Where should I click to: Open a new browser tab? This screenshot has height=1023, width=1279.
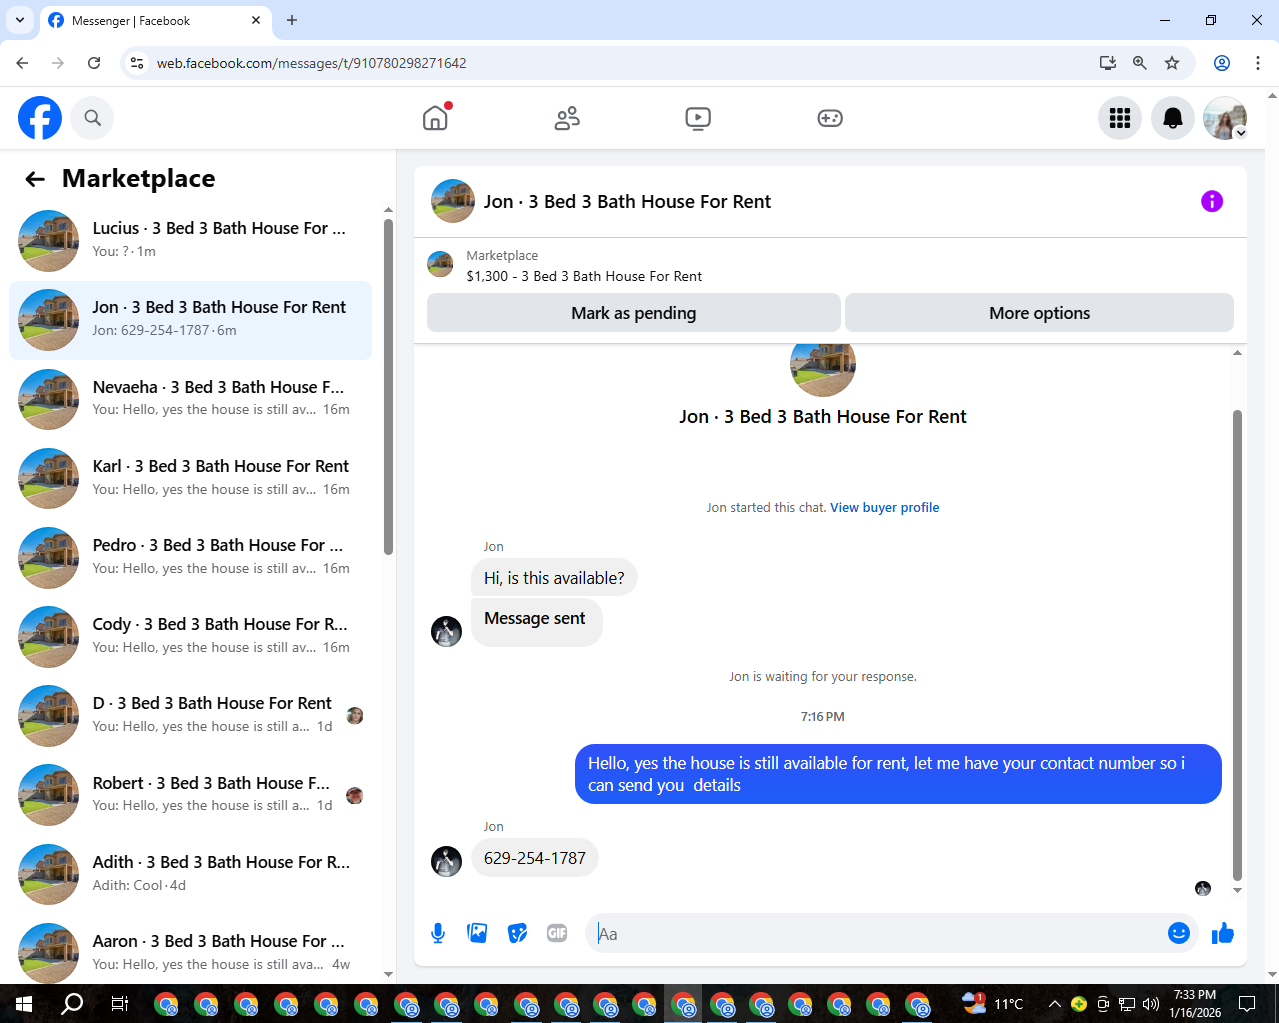pyautogui.click(x=292, y=20)
